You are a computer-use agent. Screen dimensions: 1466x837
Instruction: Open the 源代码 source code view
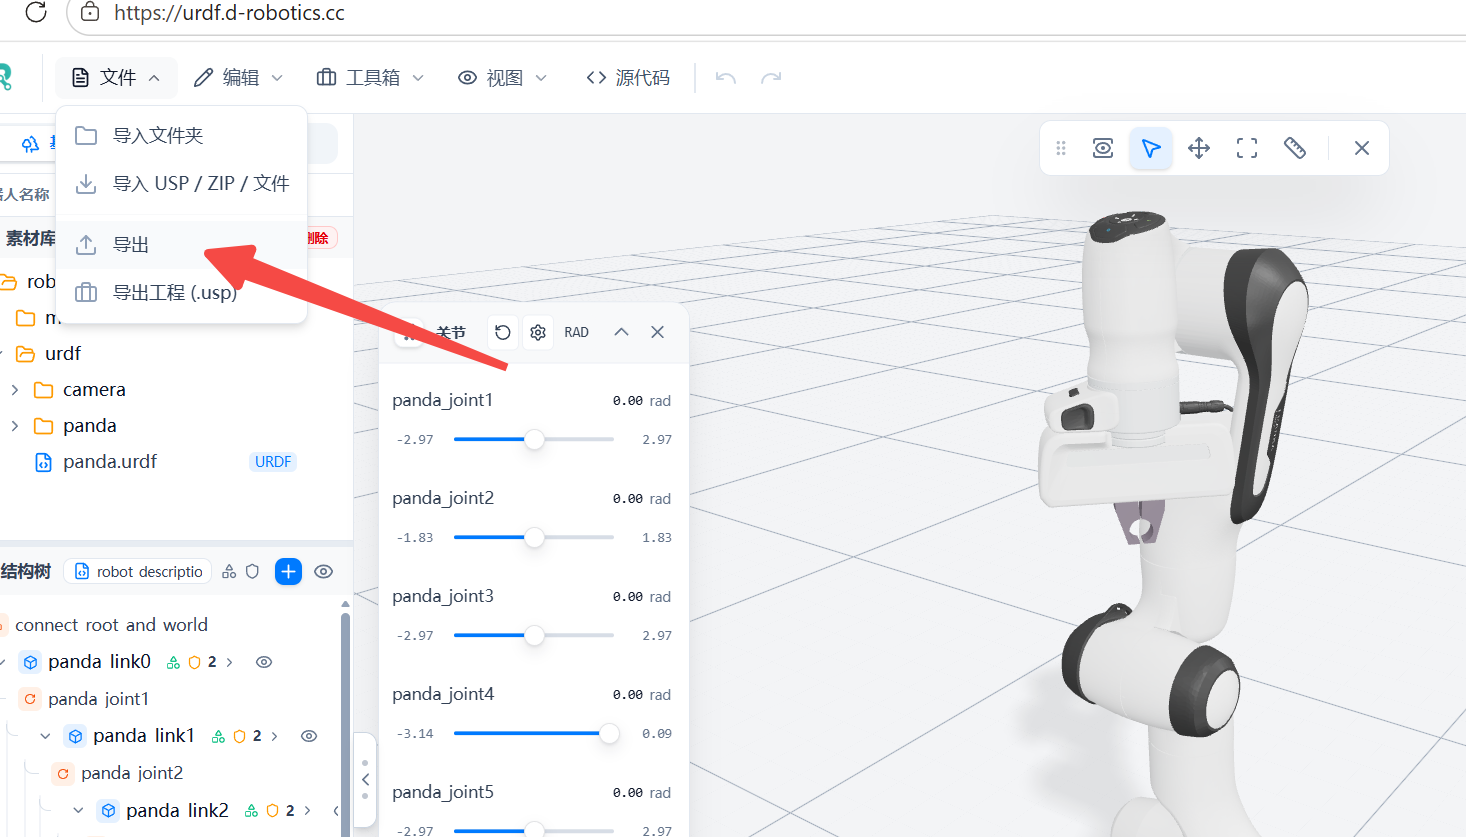(628, 78)
